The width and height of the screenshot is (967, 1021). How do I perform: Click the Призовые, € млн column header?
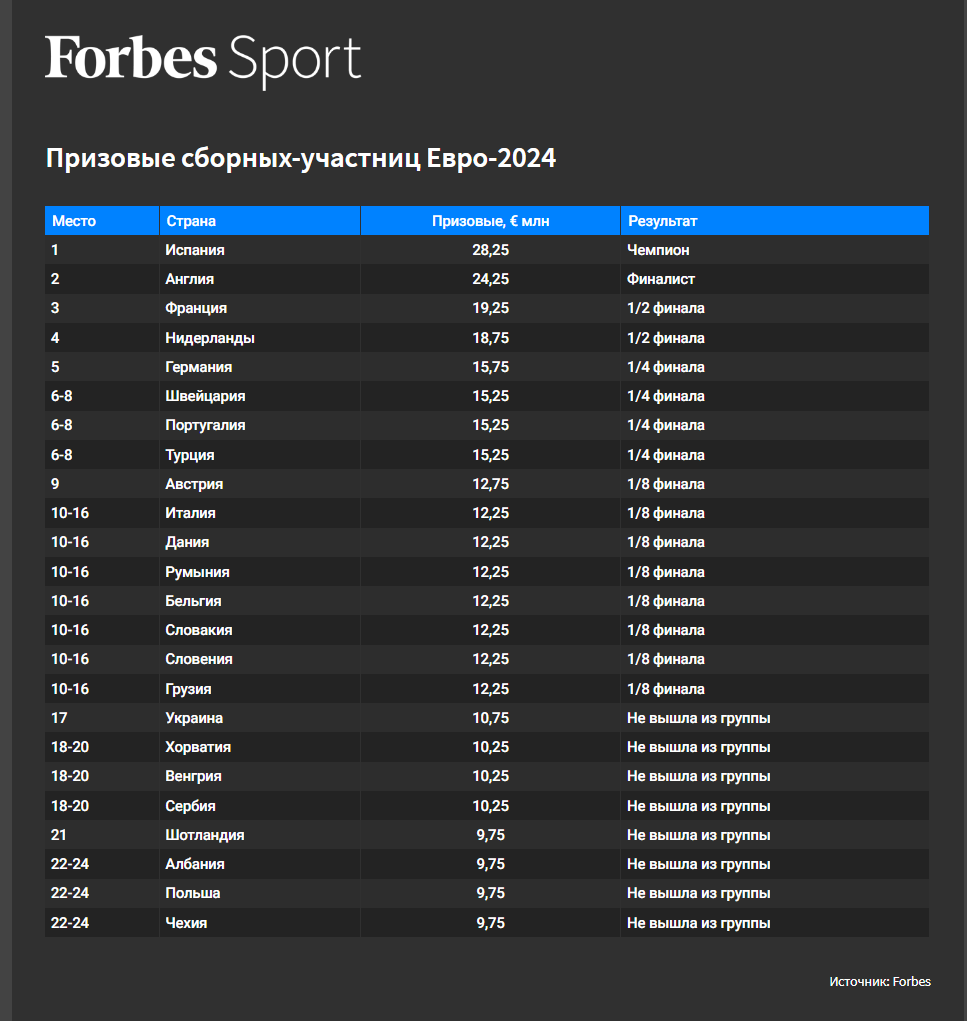[490, 221]
